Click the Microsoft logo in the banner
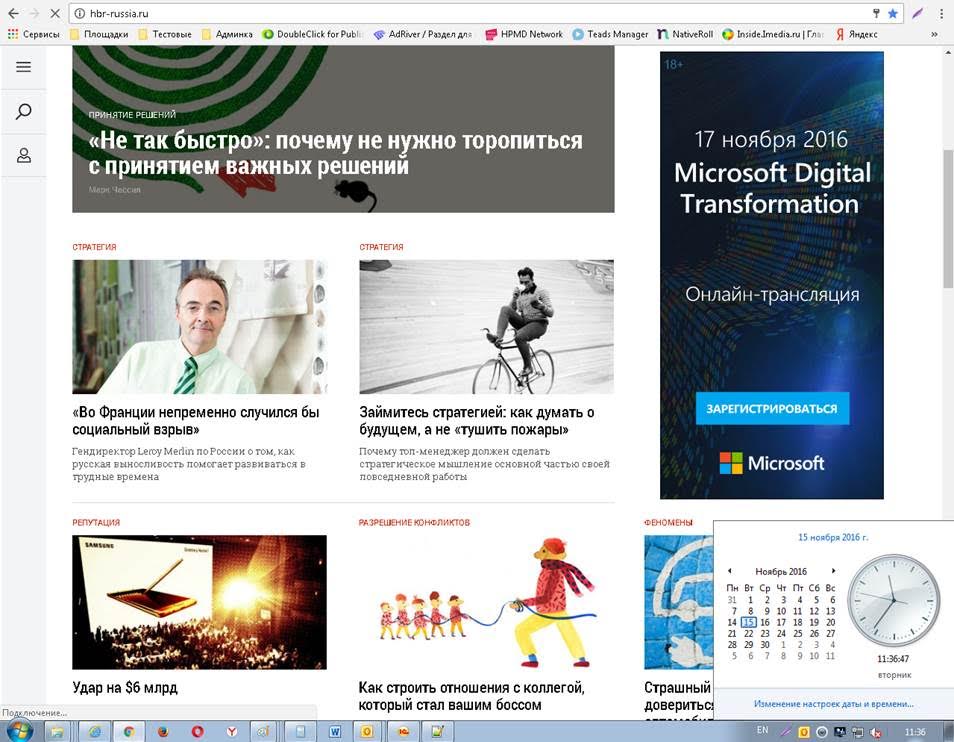The image size is (954, 742). 772,463
